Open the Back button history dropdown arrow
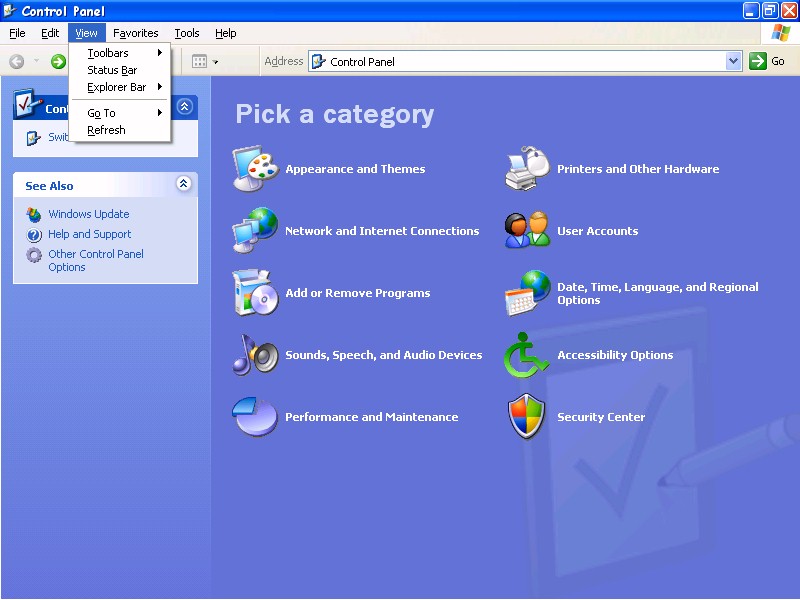The height and width of the screenshot is (600, 800). tap(36, 61)
